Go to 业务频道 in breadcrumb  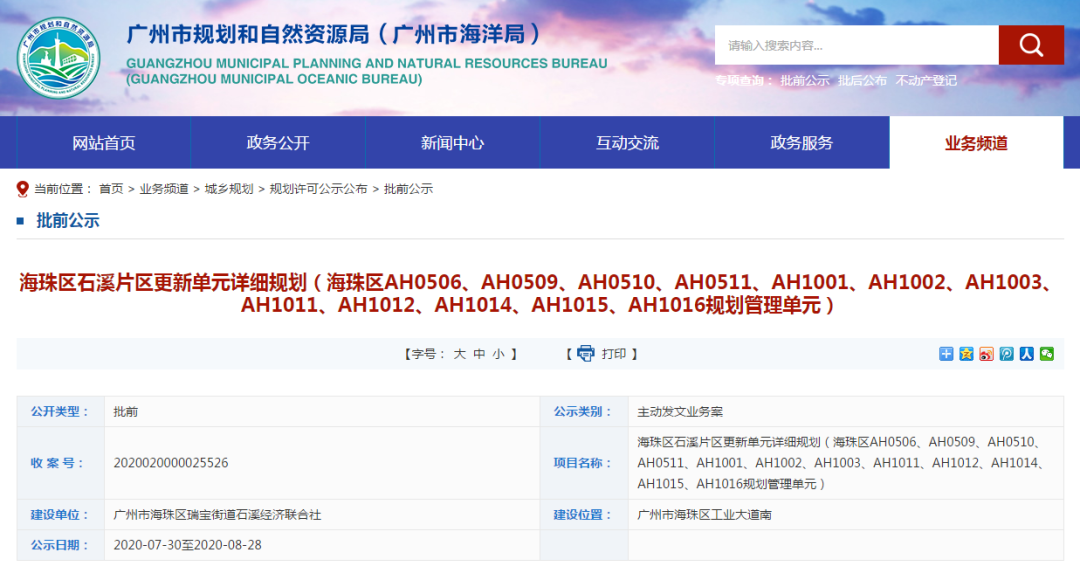(x=164, y=189)
